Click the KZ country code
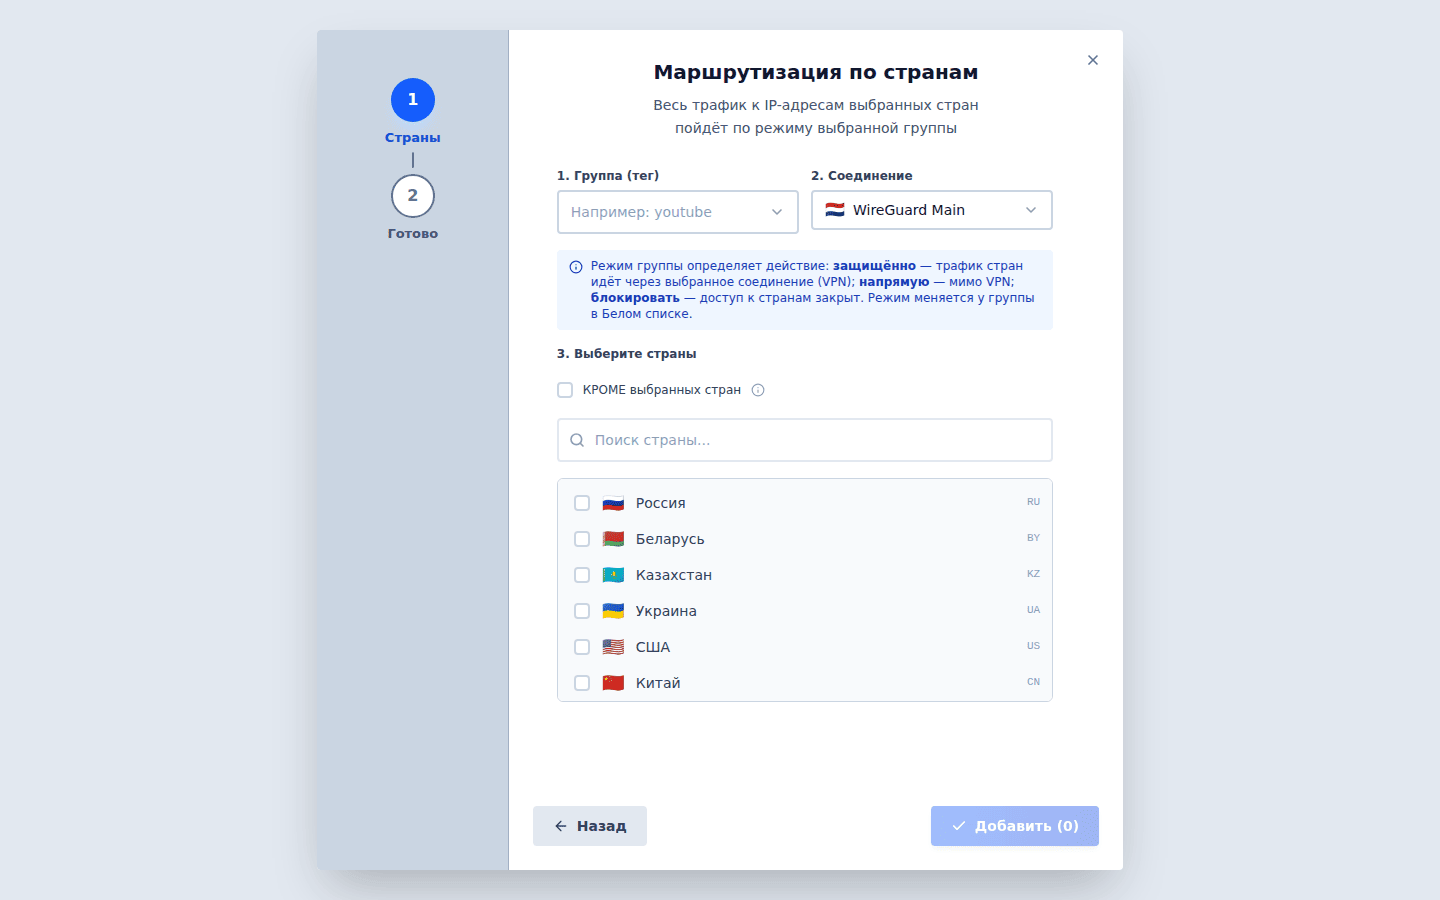This screenshot has width=1440, height=900. (x=1033, y=574)
